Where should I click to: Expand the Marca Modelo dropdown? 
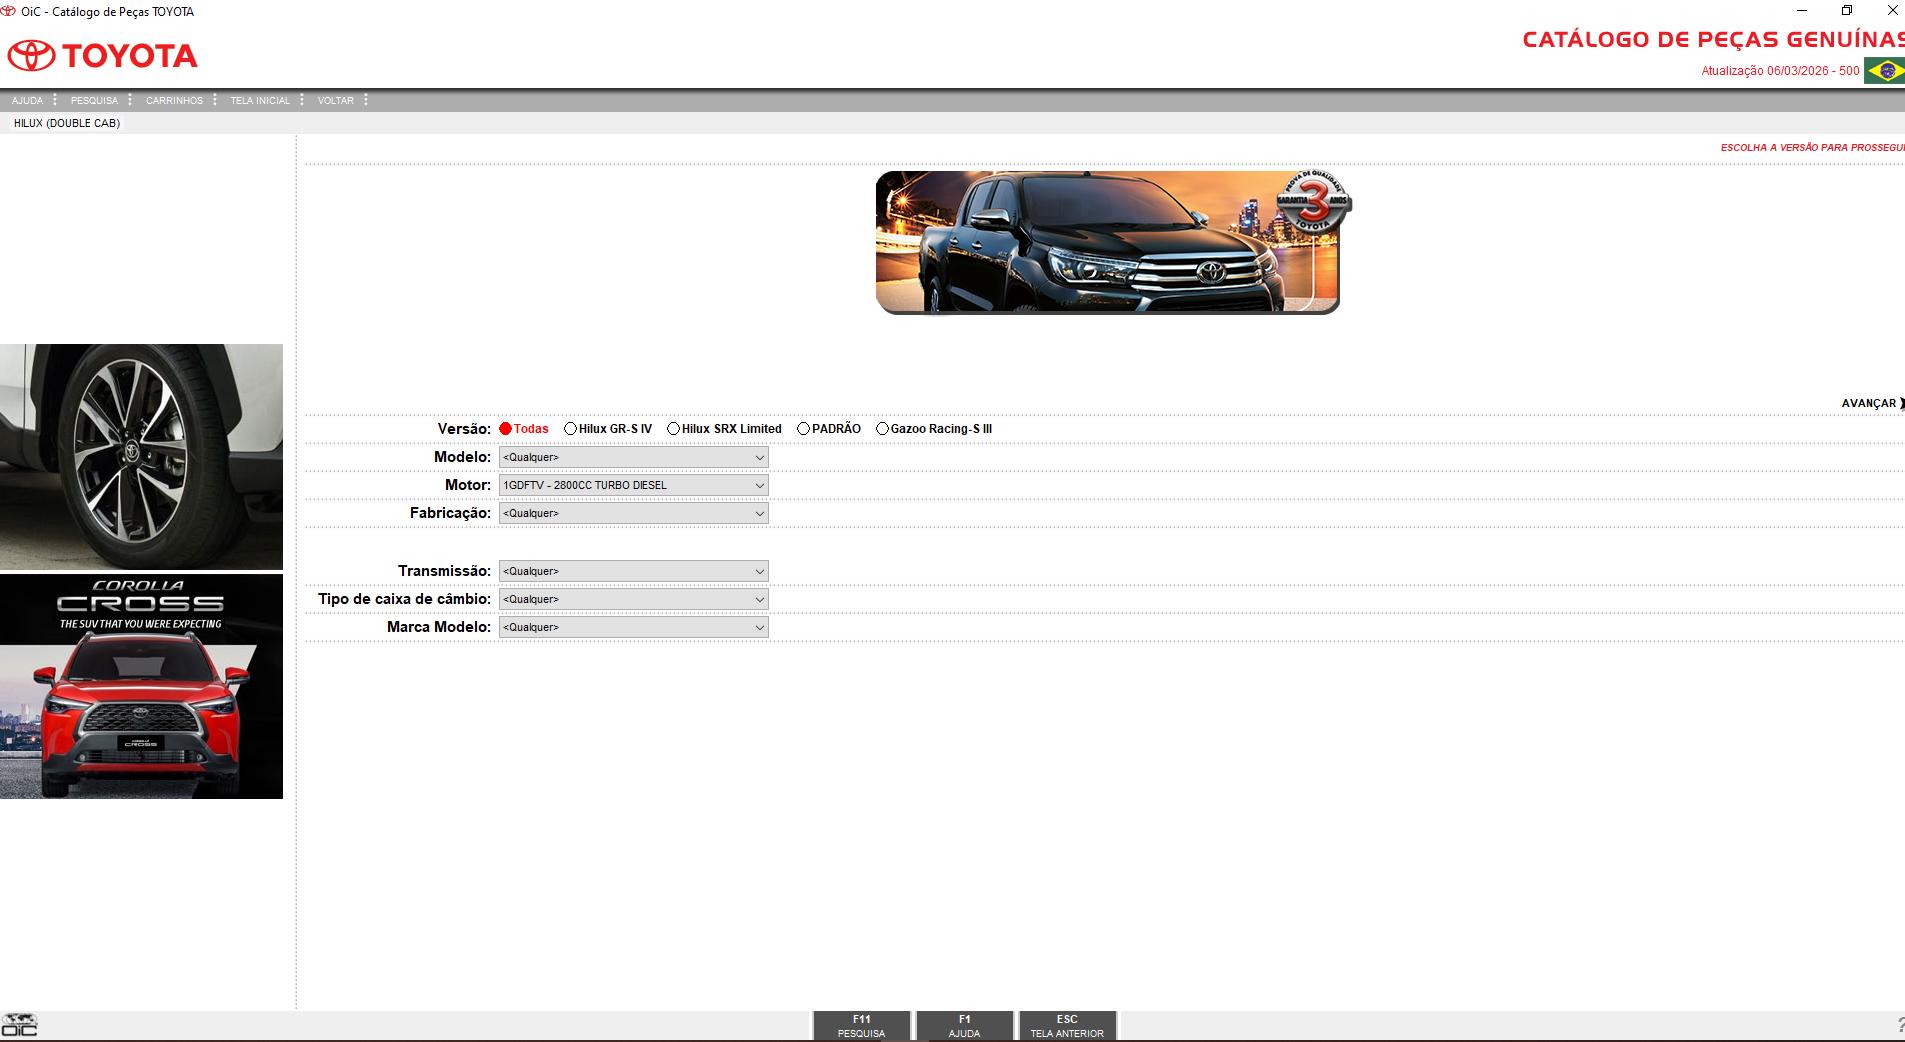point(633,627)
